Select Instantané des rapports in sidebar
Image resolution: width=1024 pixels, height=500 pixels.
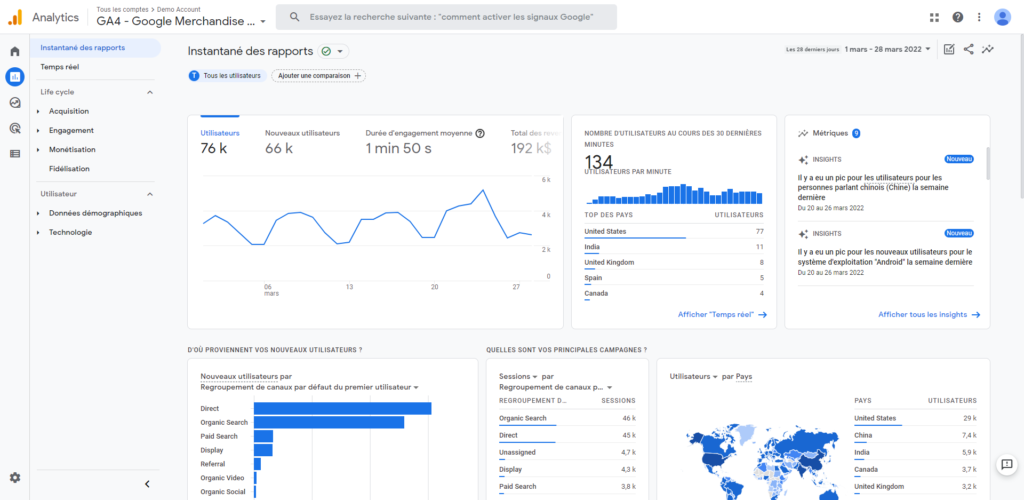[x=95, y=48]
